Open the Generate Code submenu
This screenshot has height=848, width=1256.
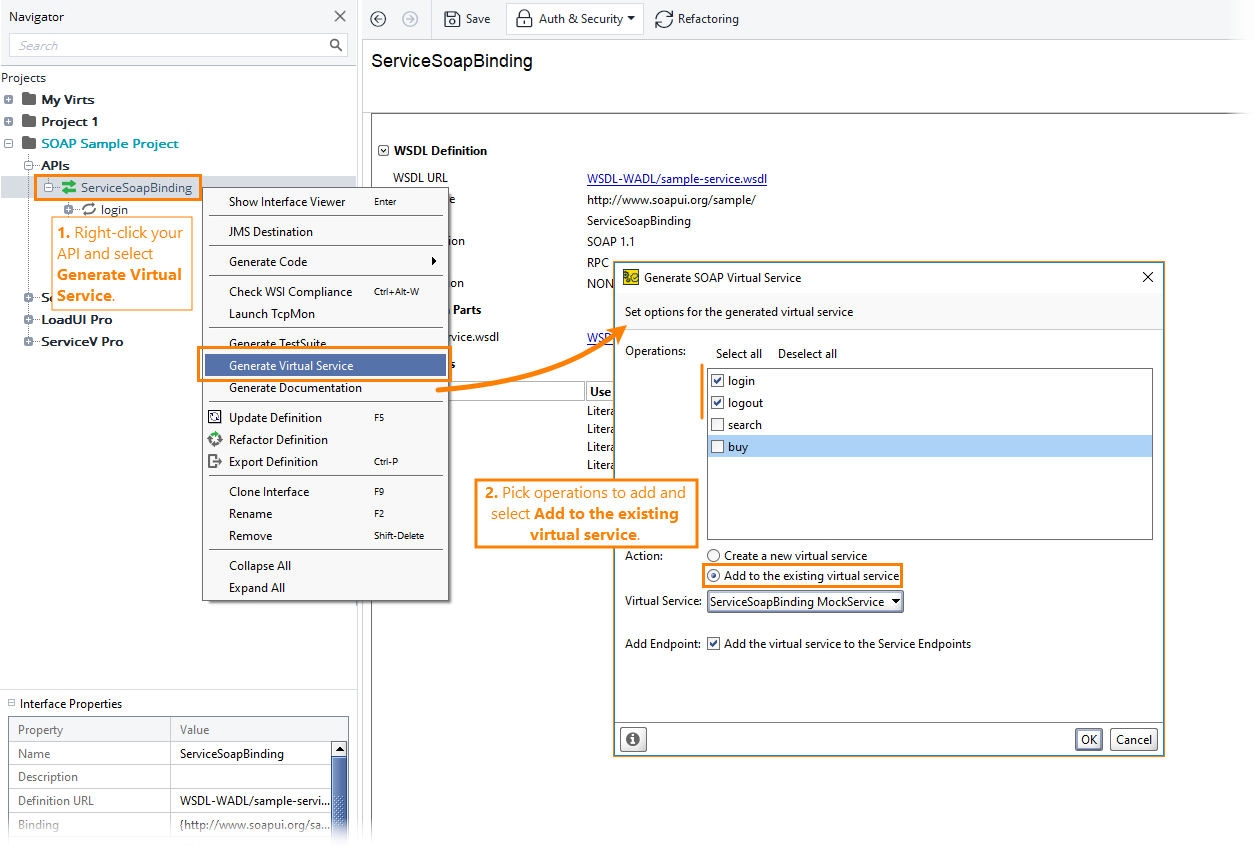point(325,261)
